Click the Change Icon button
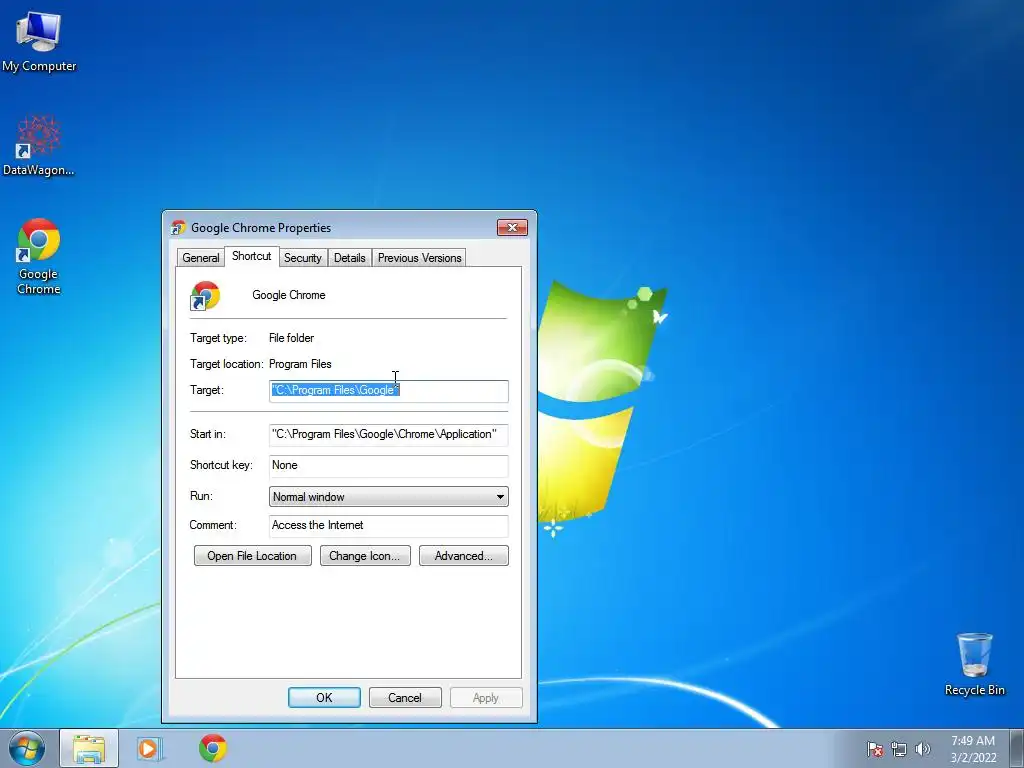The image size is (1024, 768). point(365,556)
